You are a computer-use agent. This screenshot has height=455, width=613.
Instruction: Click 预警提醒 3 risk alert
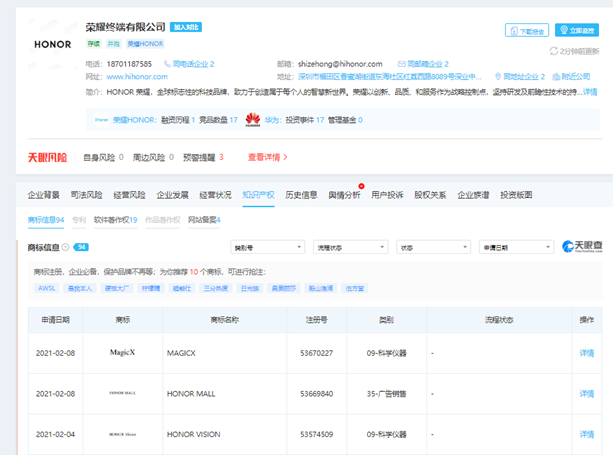(203, 157)
